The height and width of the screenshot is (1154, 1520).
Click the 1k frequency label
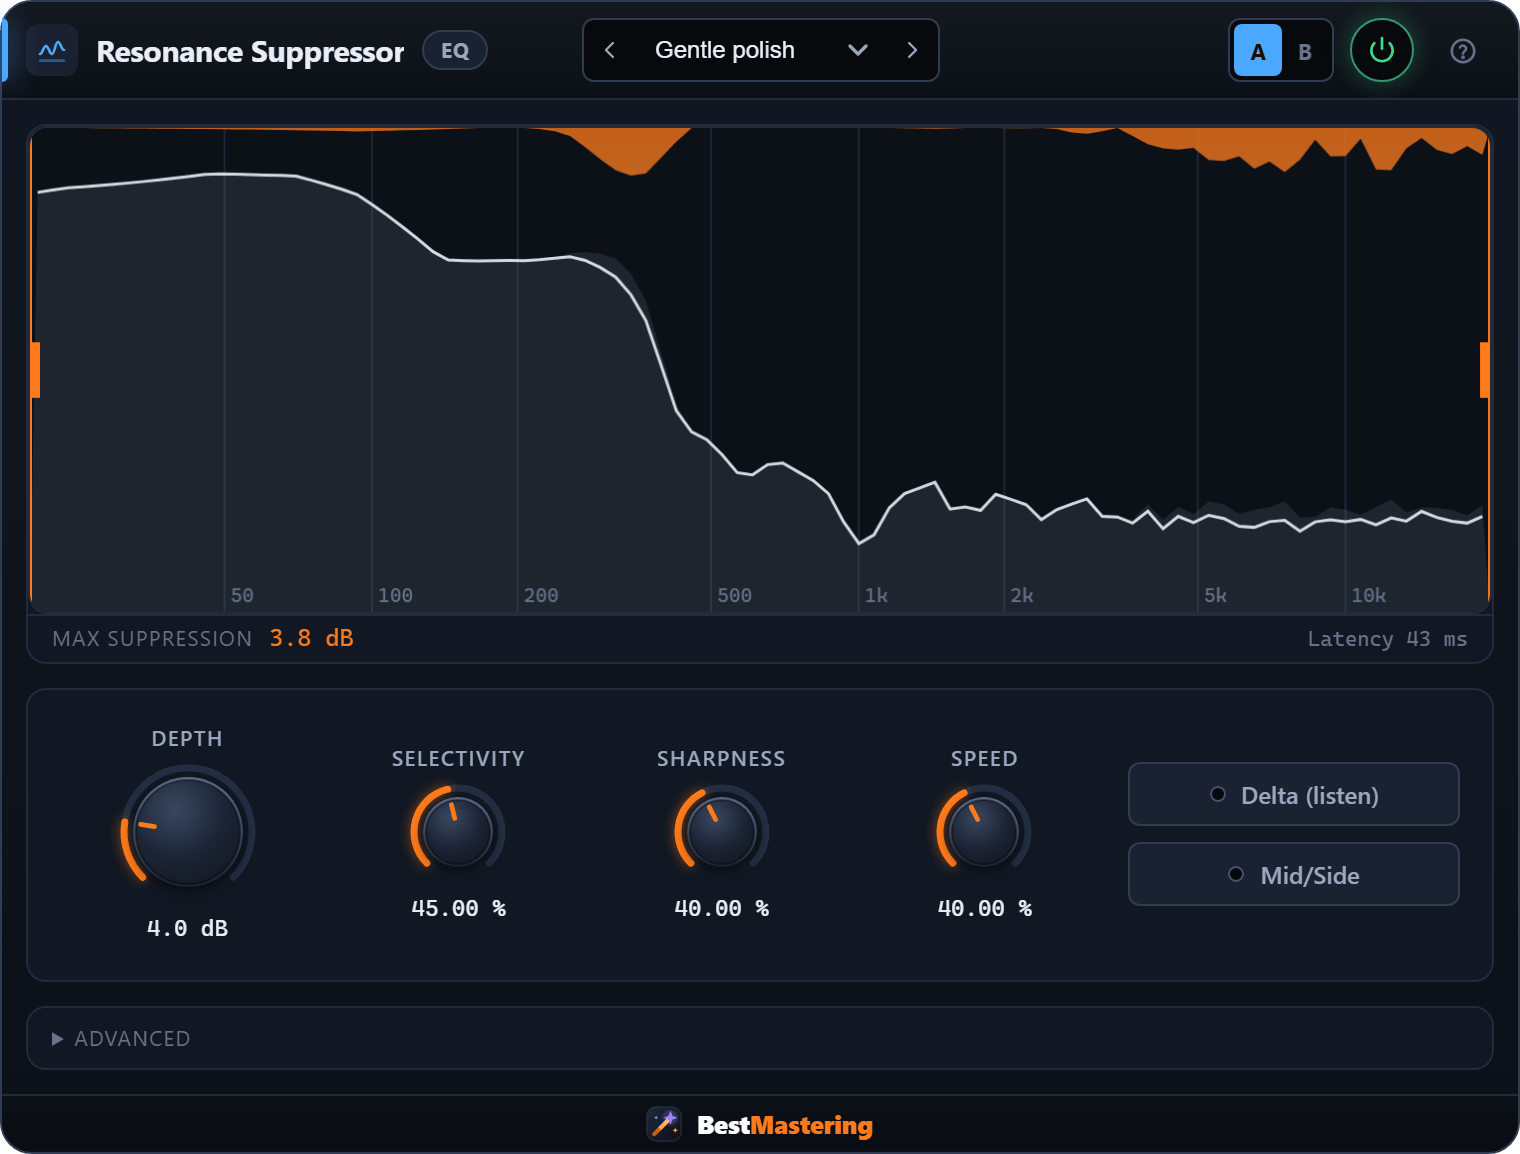tap(876, 595)
